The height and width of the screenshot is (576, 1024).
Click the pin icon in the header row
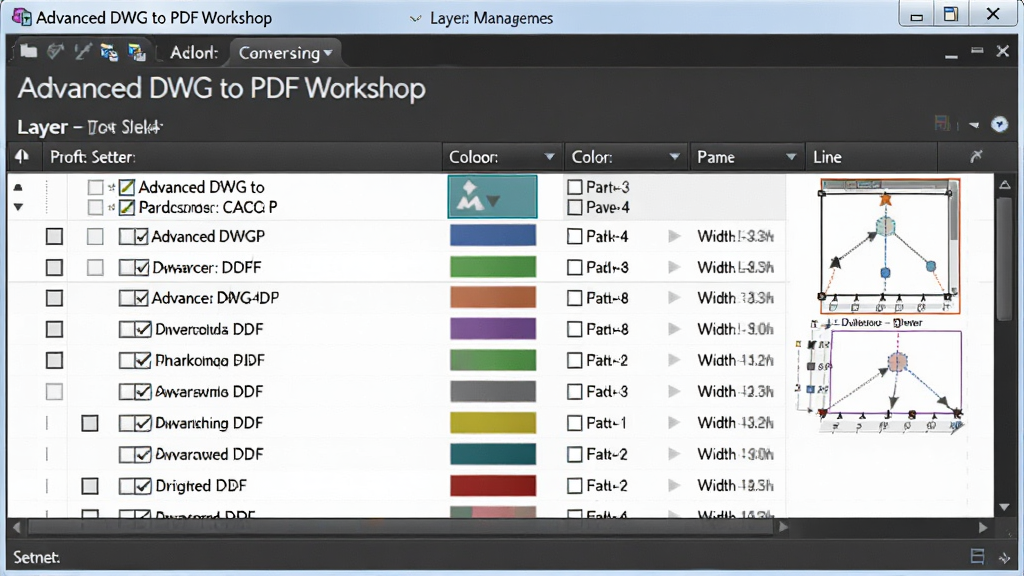(x=976, y=156)
